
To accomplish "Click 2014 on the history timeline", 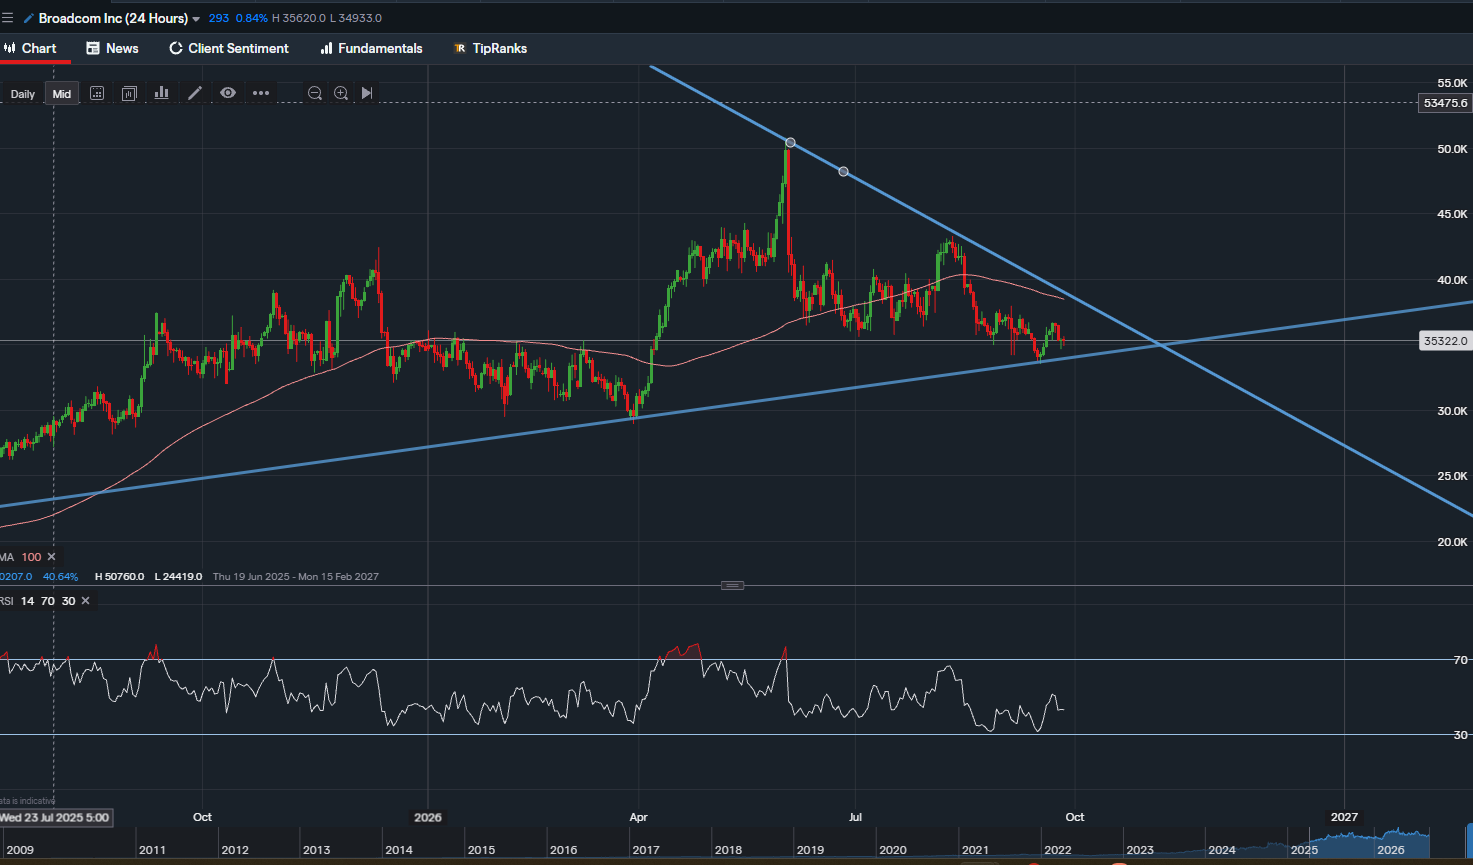I will 398,850.
